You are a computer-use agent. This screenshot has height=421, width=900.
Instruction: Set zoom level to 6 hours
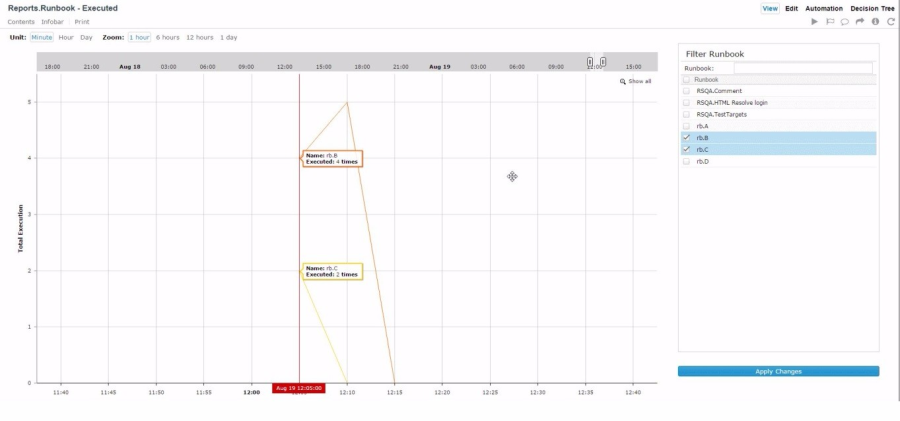167,37
